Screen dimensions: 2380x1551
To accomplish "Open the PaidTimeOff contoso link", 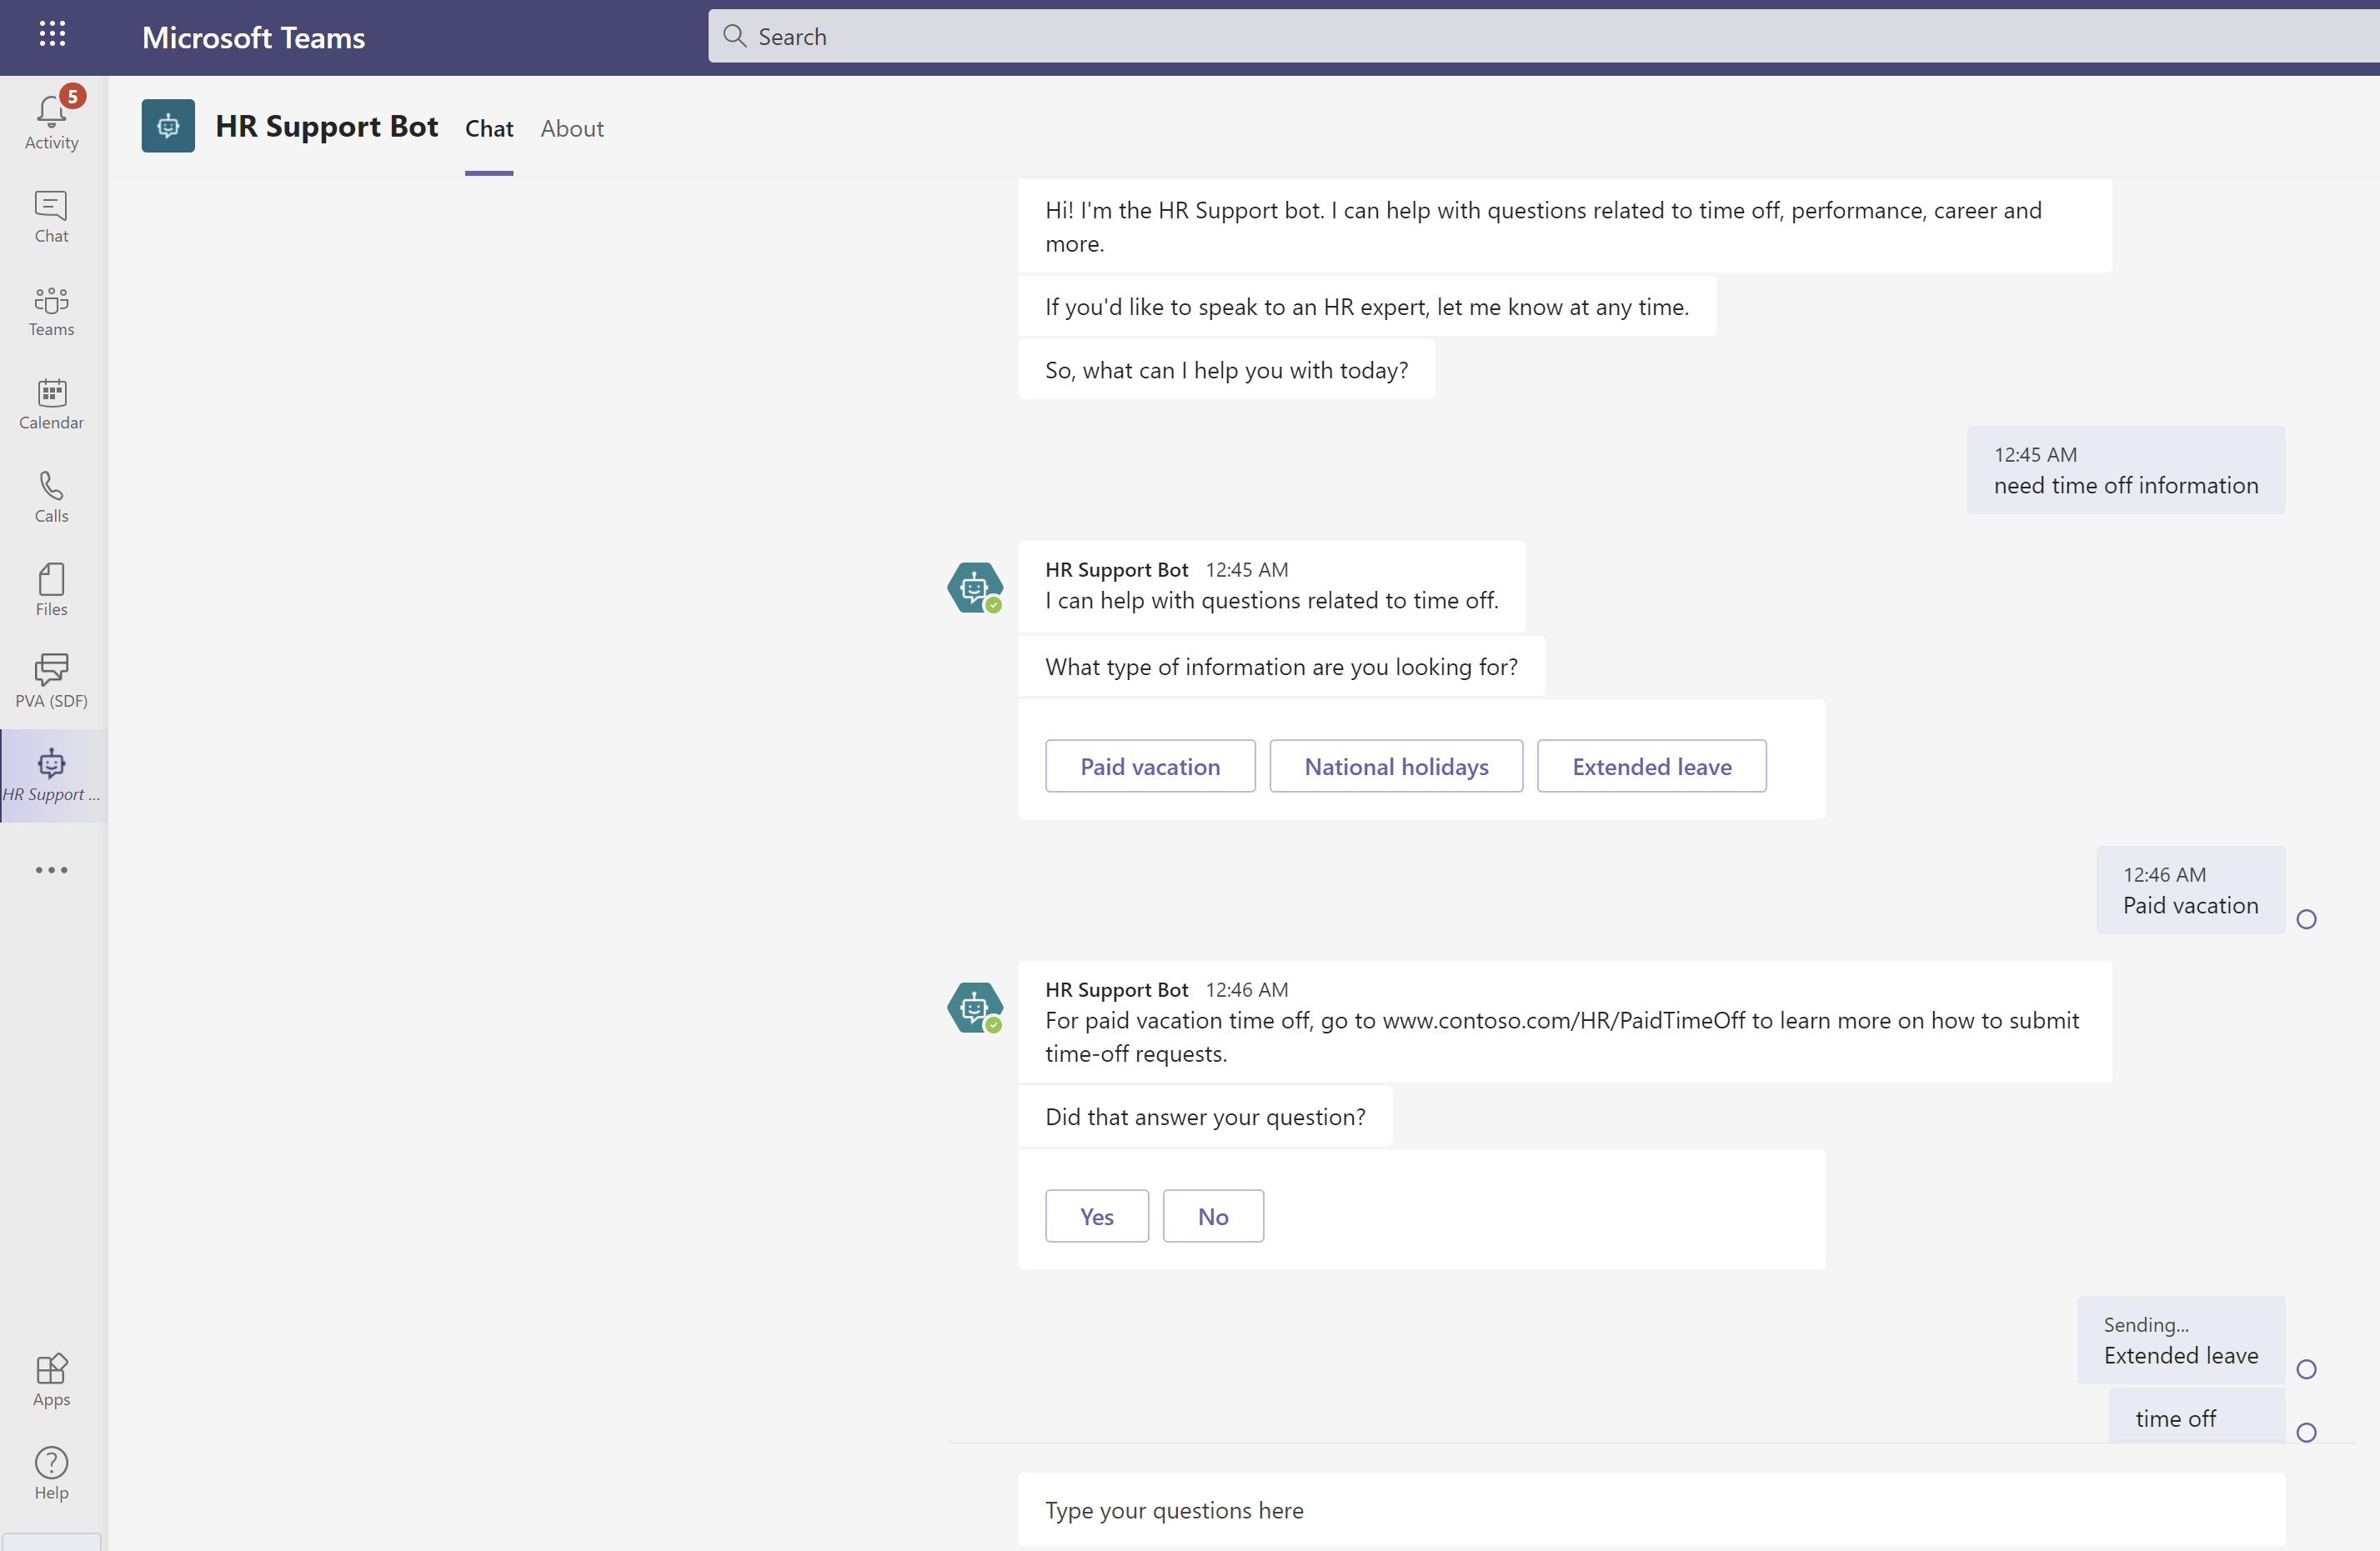I will click(1562, 1021).
